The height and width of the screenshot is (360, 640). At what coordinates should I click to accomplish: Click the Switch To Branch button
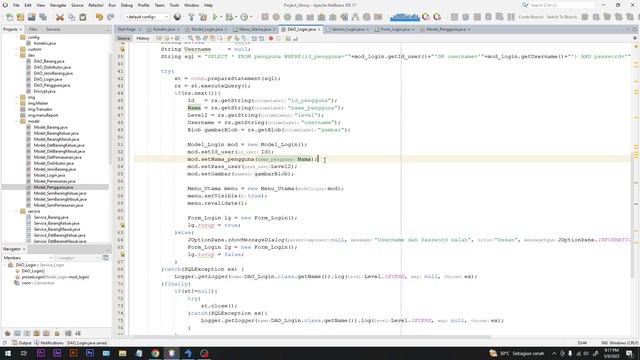click(562, 17)
